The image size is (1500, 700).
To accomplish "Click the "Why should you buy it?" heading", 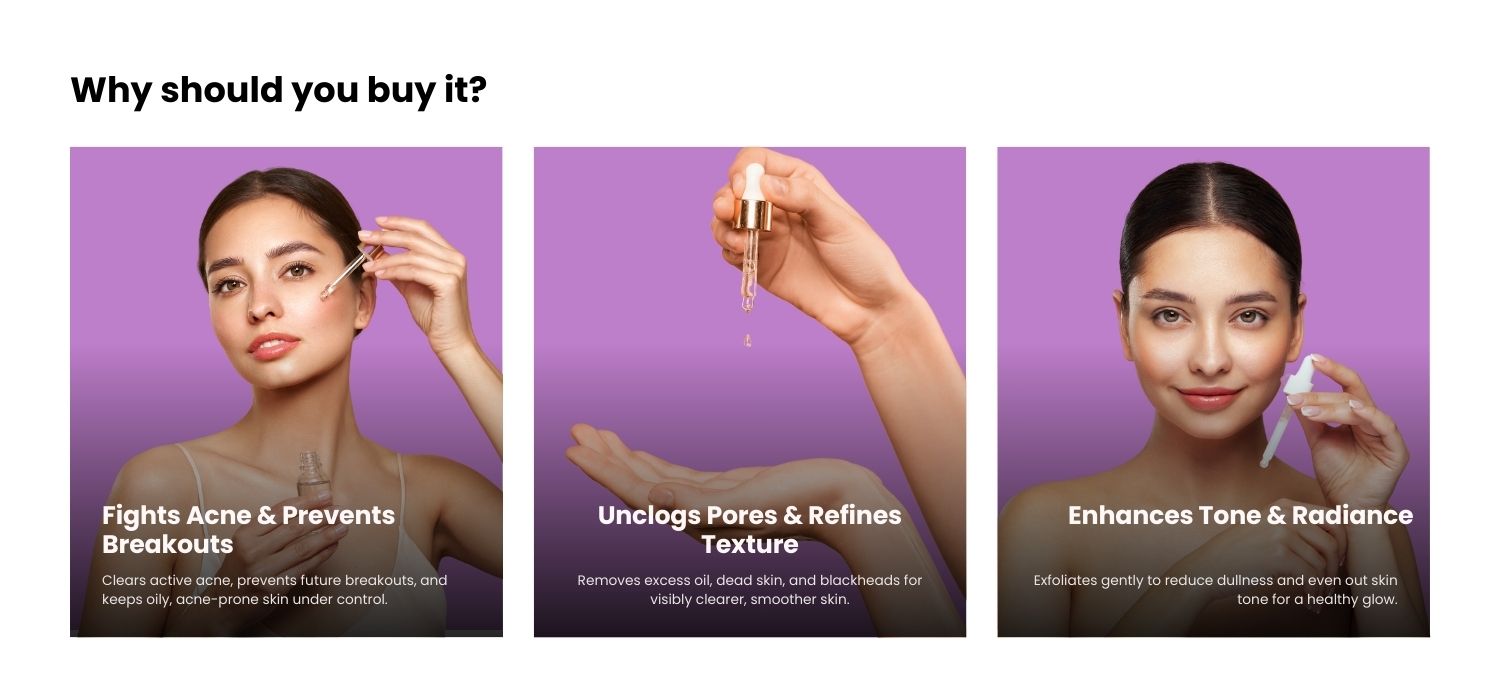I will point(278,90).
